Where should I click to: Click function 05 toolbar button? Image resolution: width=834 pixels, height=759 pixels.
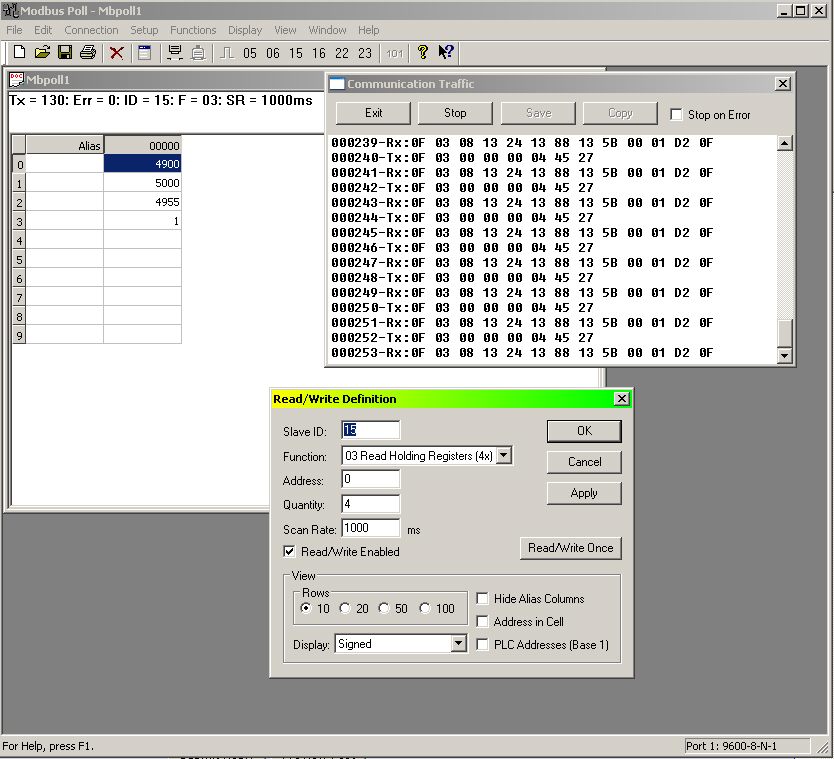(249, 53)
